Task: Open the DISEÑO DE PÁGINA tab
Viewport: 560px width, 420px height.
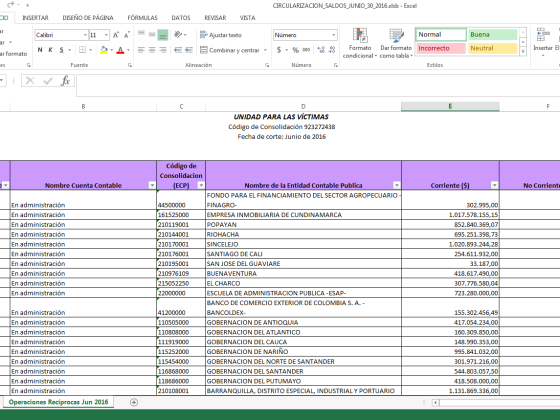Action: (x=88, y=18)
